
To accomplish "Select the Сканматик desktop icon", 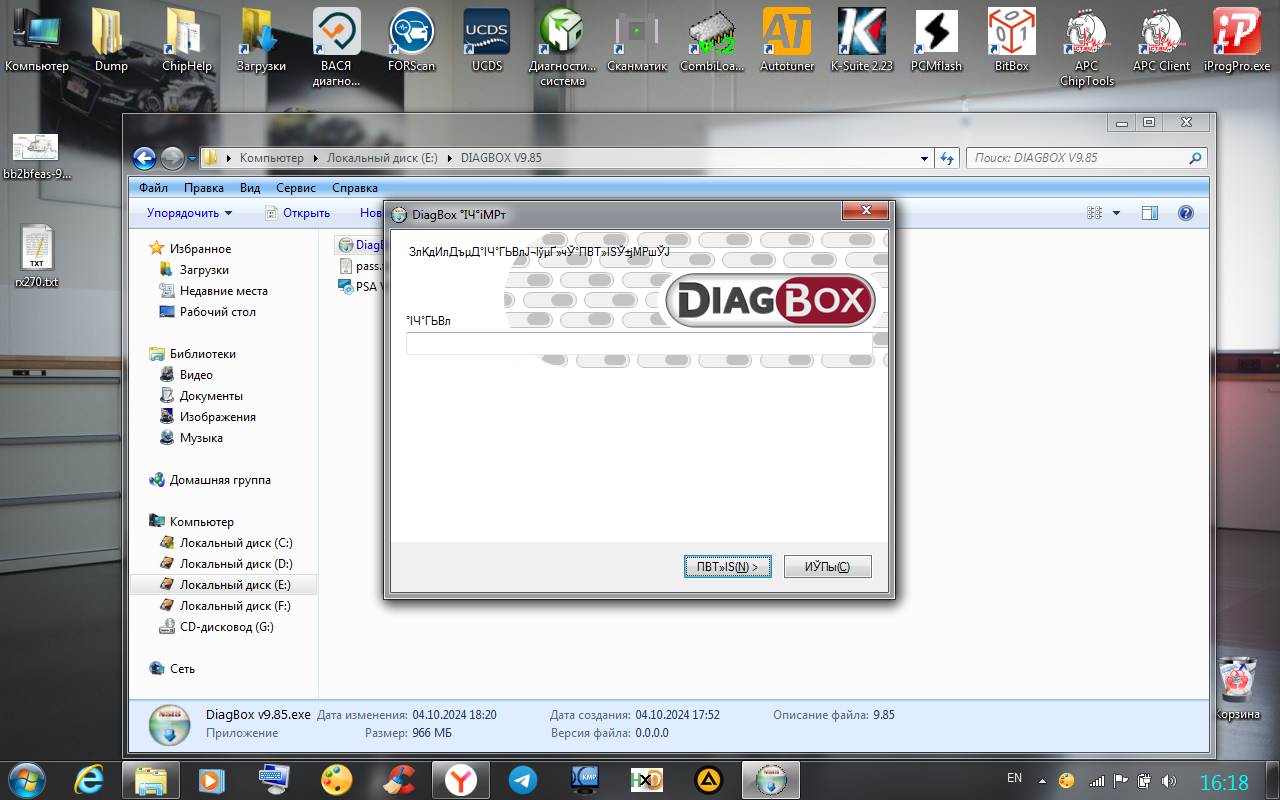I will coord(637,40).
